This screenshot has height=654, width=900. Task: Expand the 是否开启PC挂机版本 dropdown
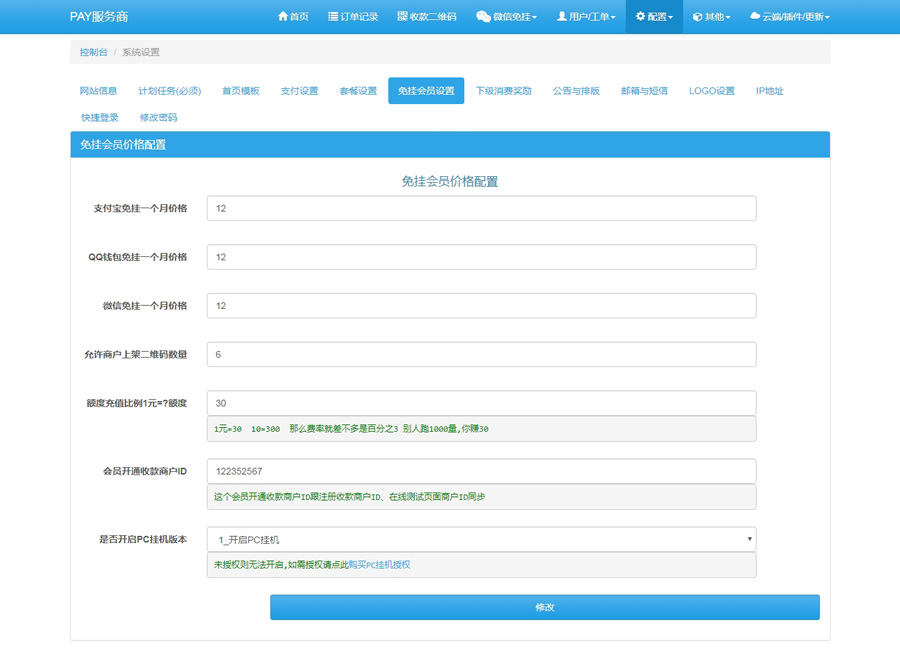(x=481, y=540)
